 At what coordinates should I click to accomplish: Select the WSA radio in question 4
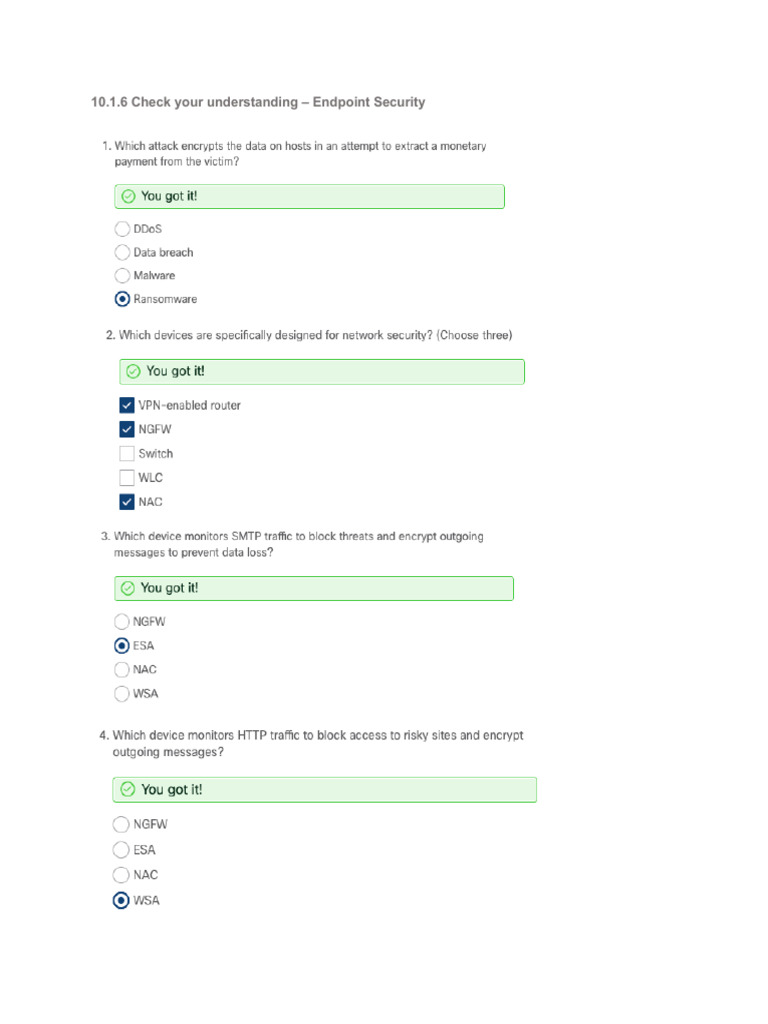121,900
